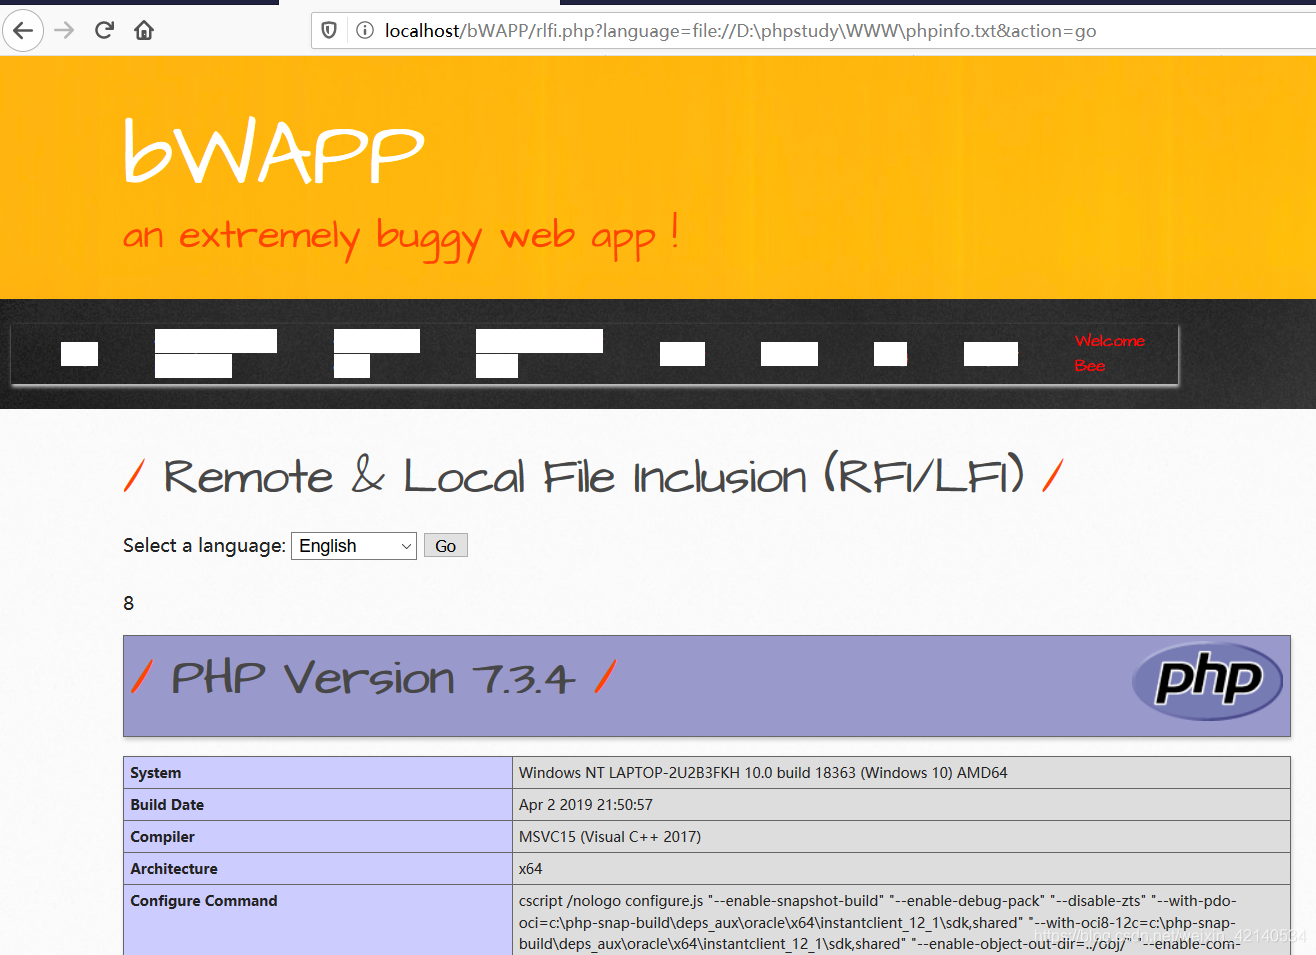Focus the address bar URL field

coord(740,31)
